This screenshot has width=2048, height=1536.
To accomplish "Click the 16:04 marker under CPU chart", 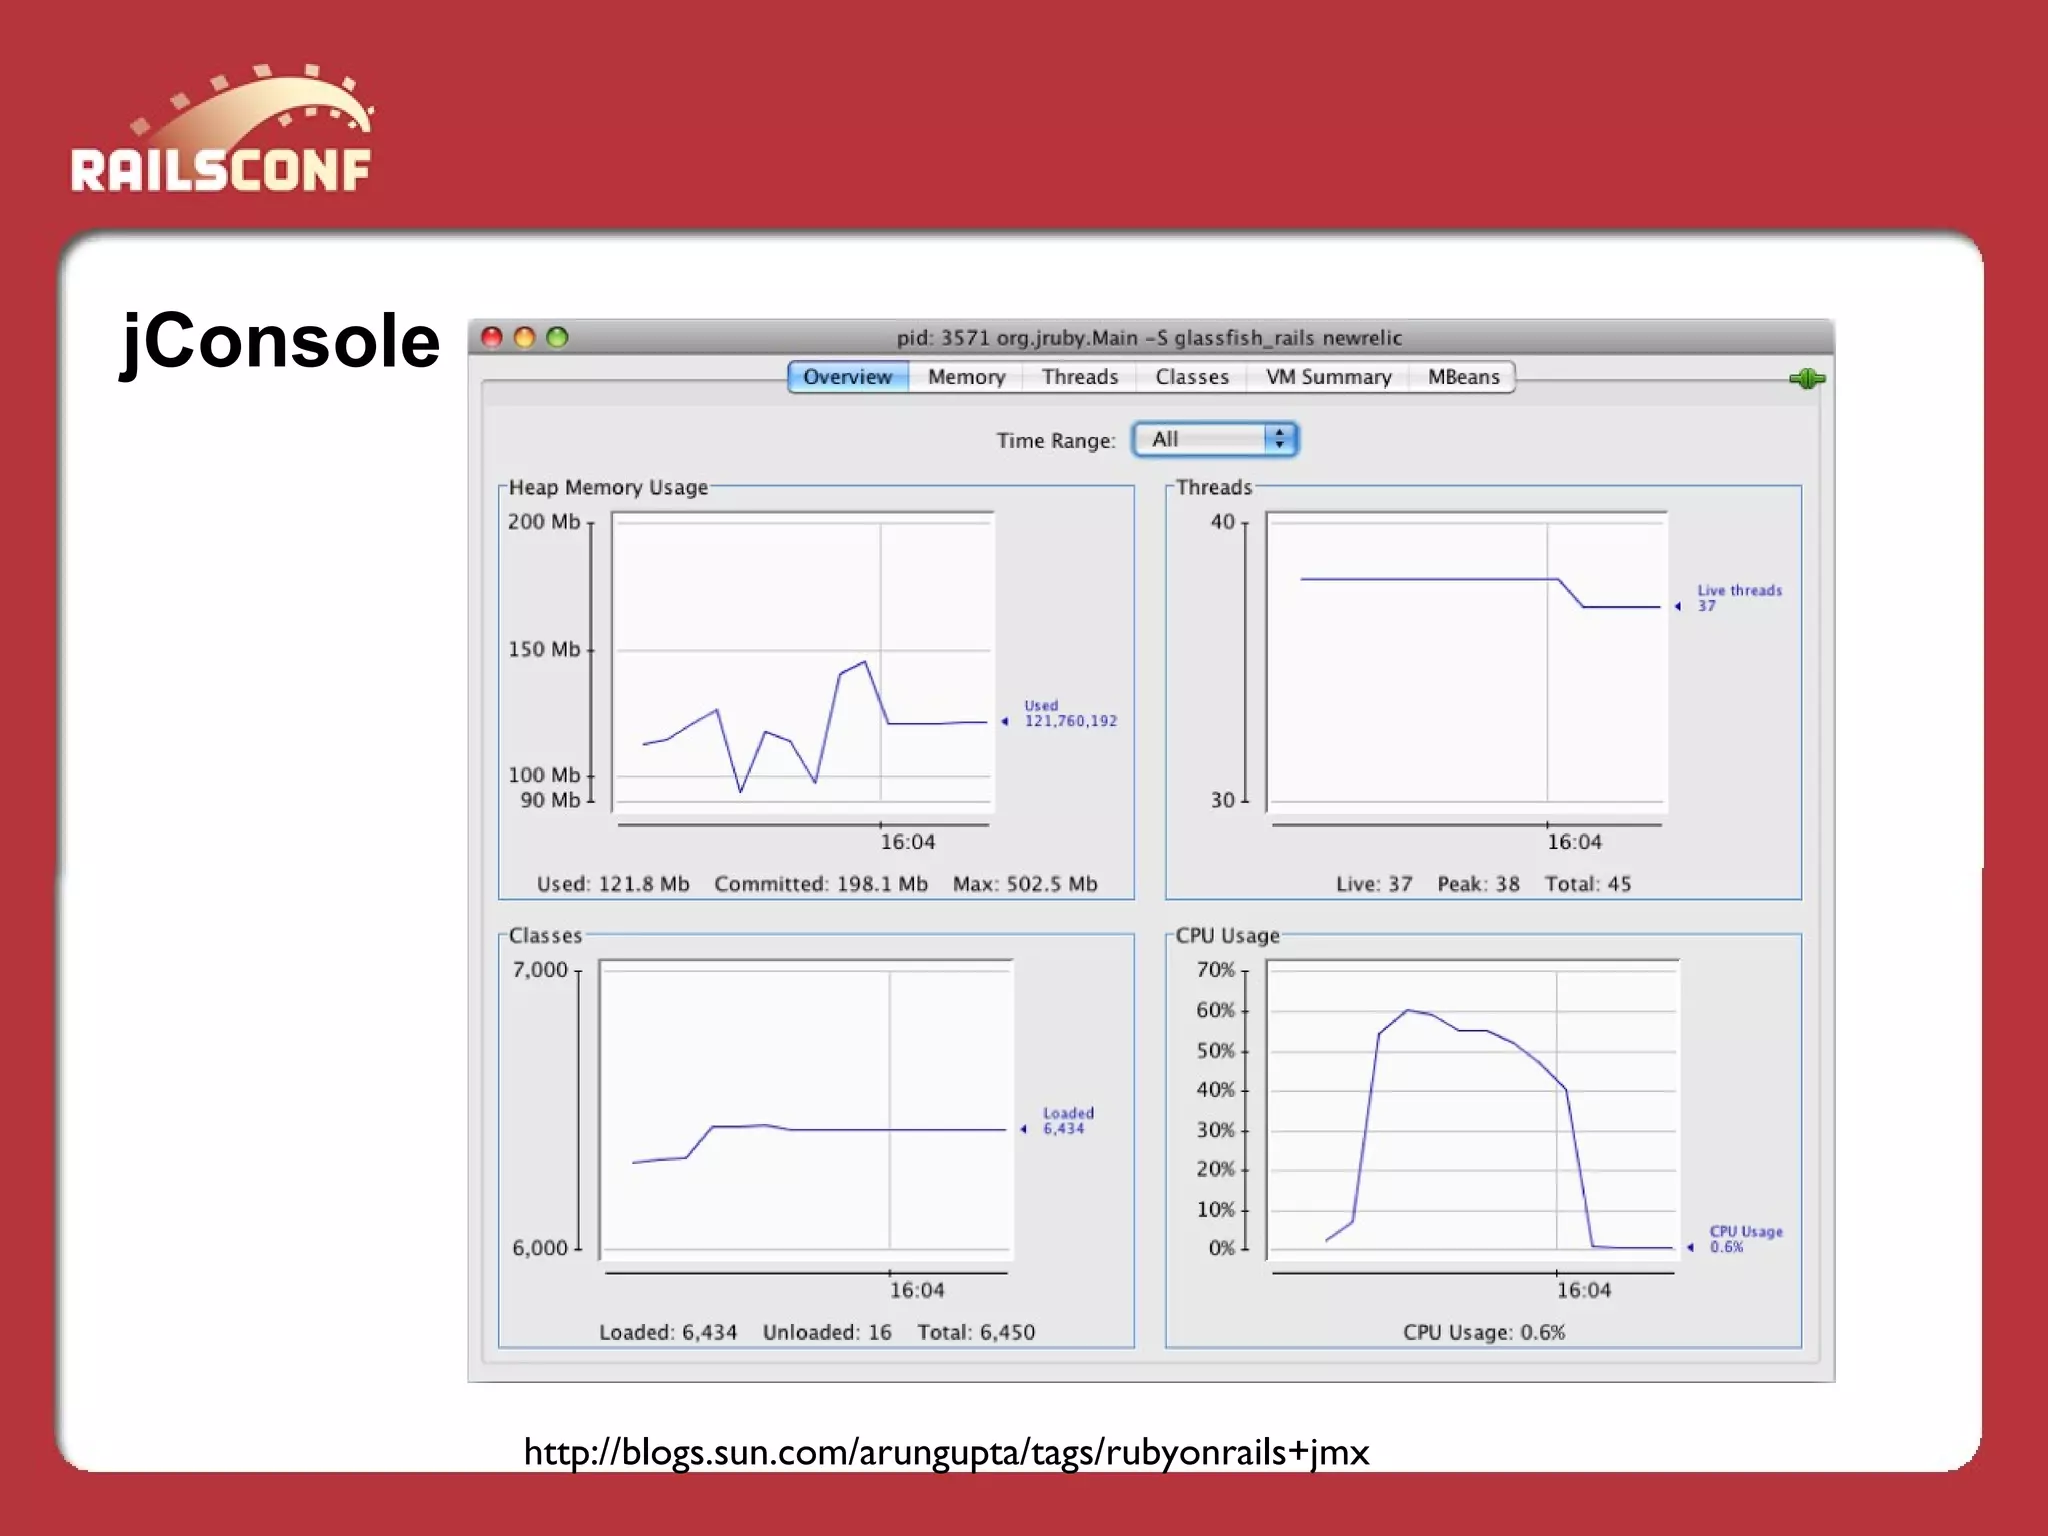I will [1584, 1290].
